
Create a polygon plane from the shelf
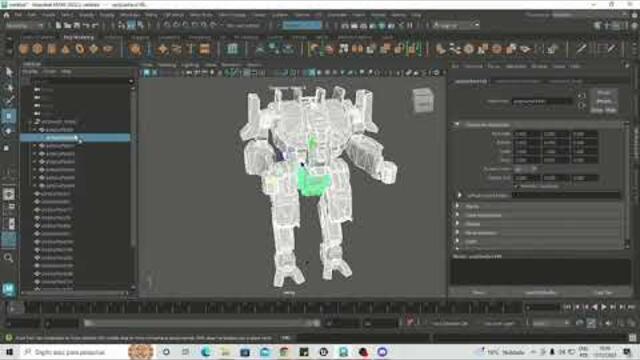pos(94,49)
